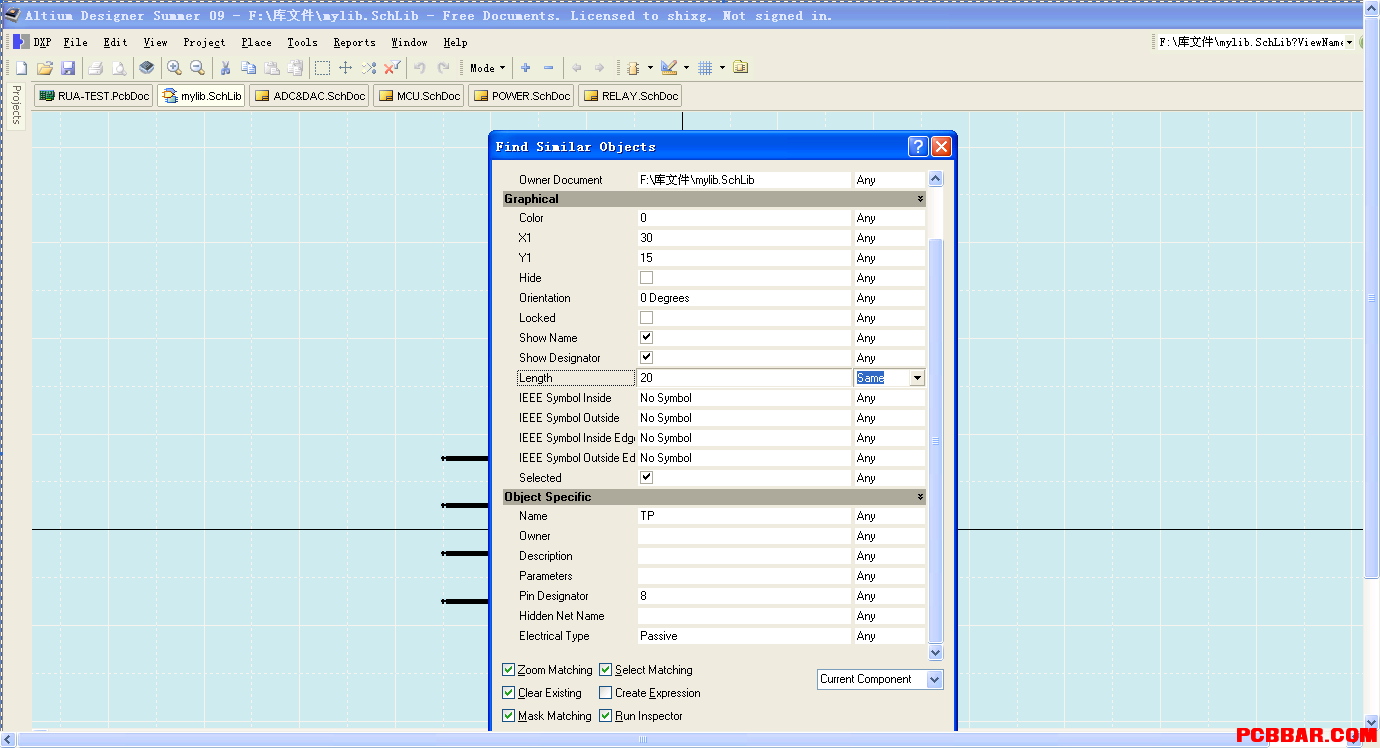The image size is (1380, 748).
Task: Click the copy icon
Action: (x=249, y=68)
